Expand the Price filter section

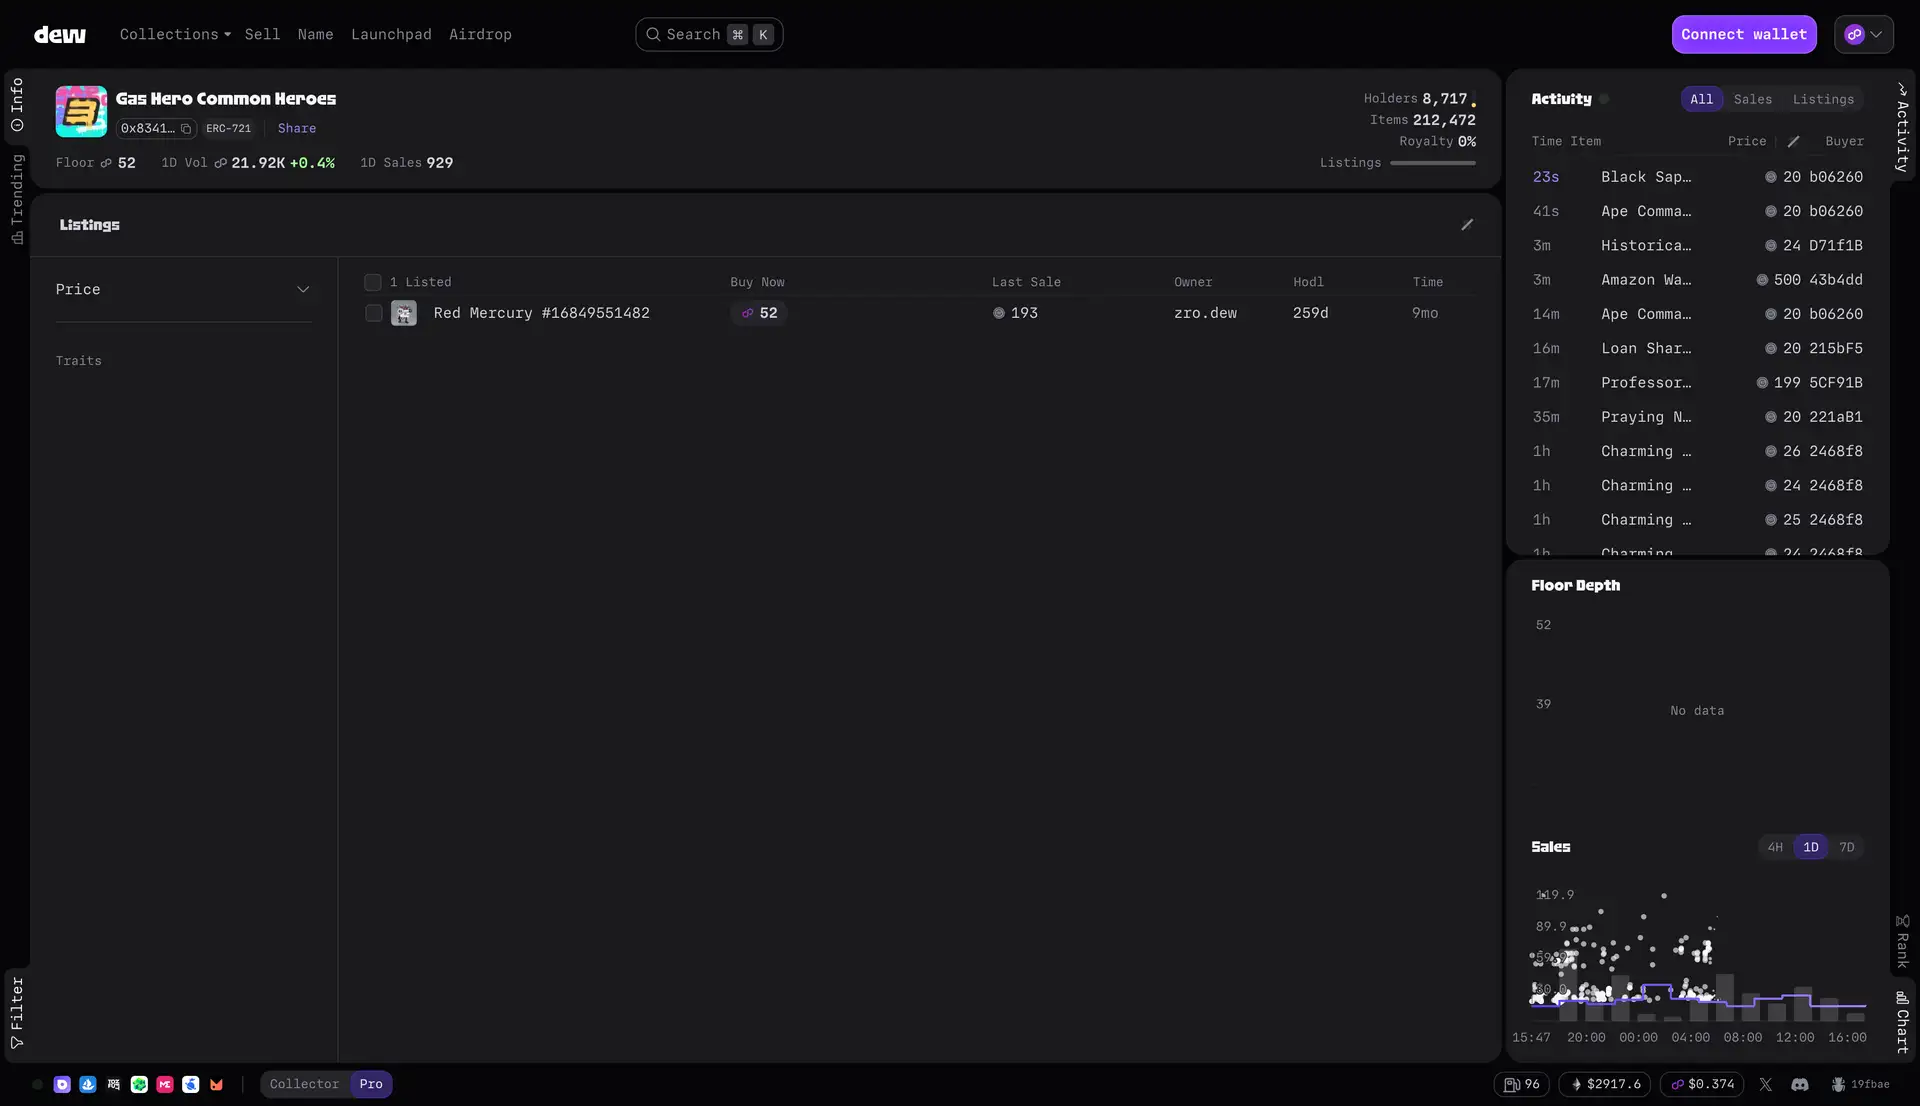click(x=303, y=290)
